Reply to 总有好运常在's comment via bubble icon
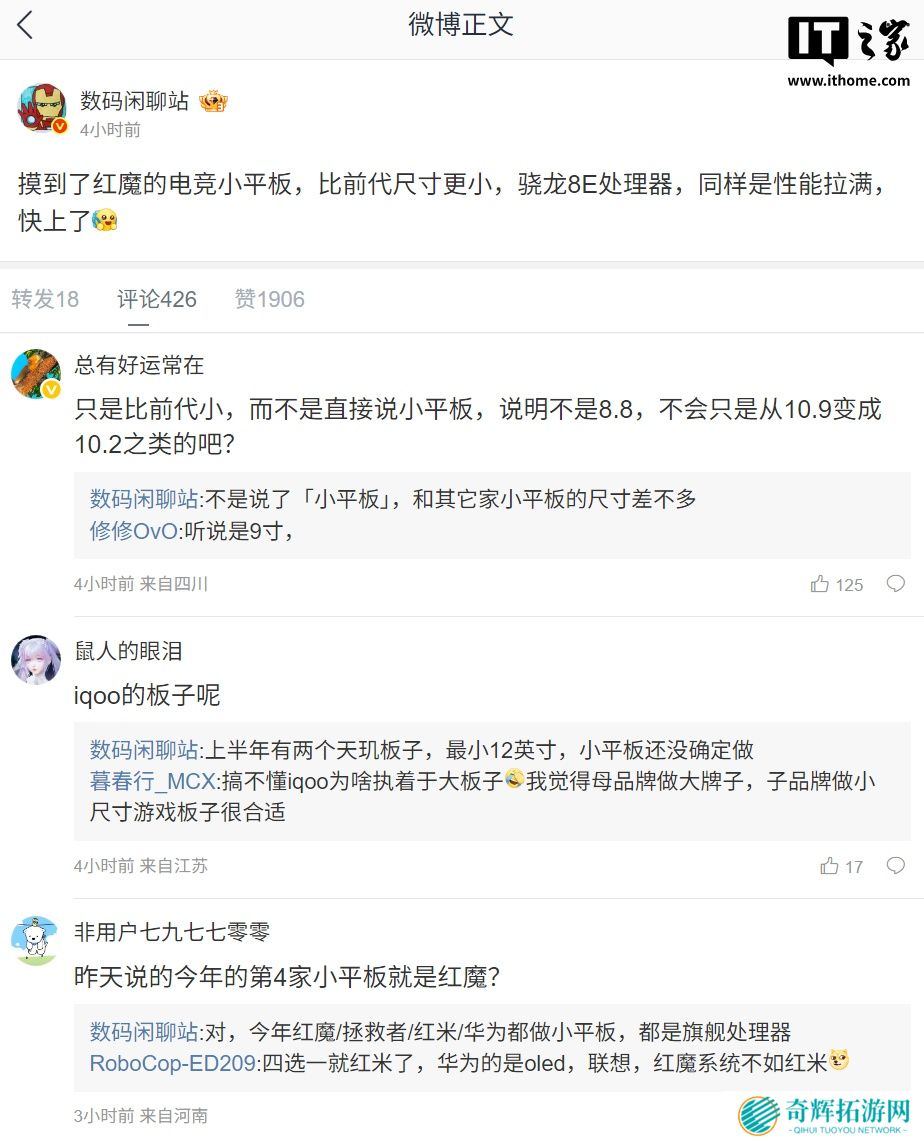The height and width of the screenshot is (1141, 924). pos(896,583)
